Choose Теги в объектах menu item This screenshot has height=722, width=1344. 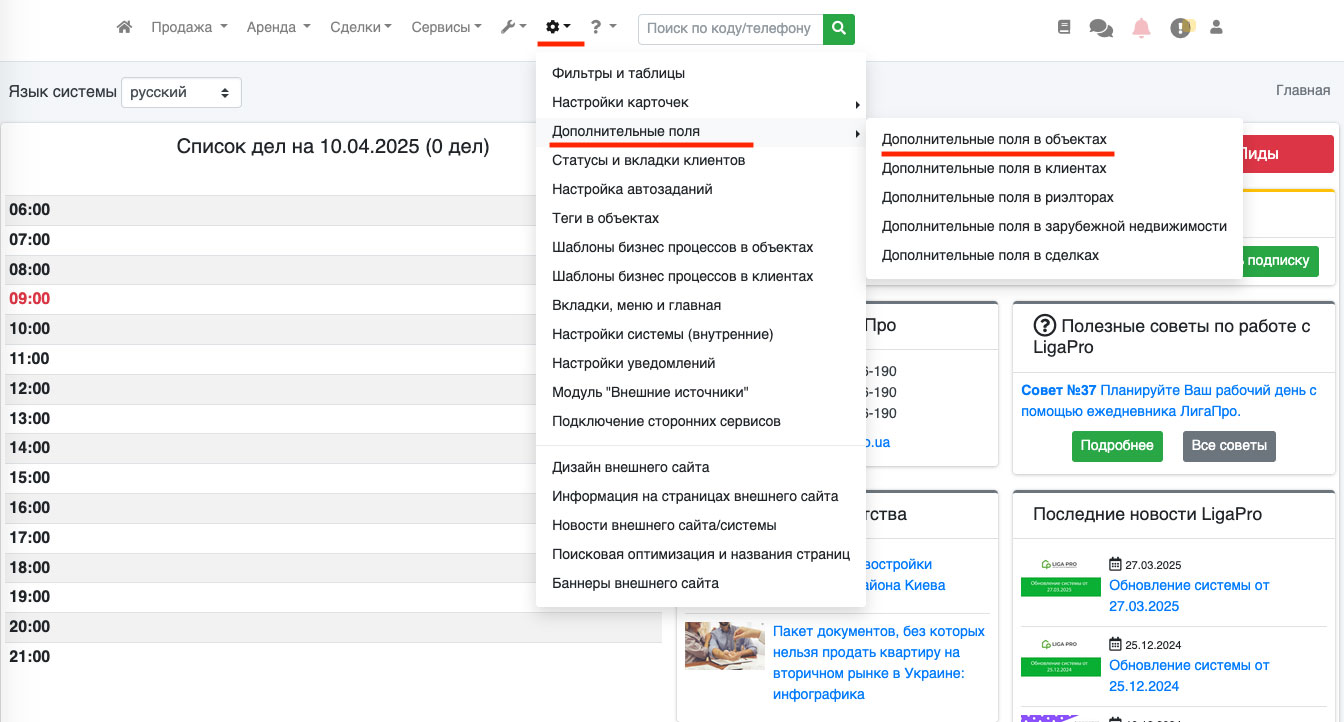coord(605,218)
